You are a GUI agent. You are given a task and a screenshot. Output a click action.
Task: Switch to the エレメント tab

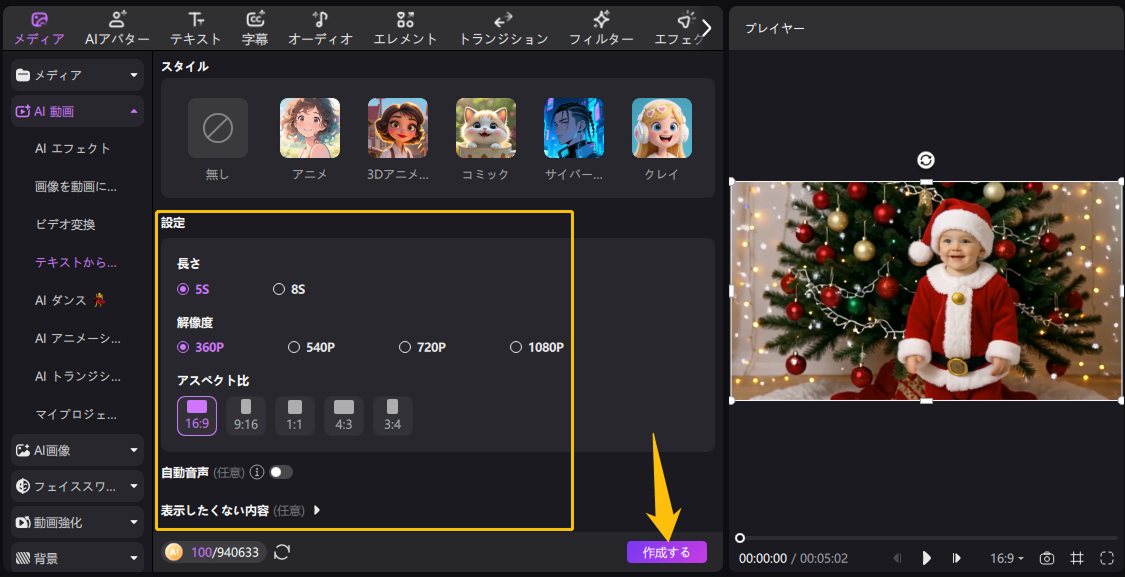(x=404, y=27)
